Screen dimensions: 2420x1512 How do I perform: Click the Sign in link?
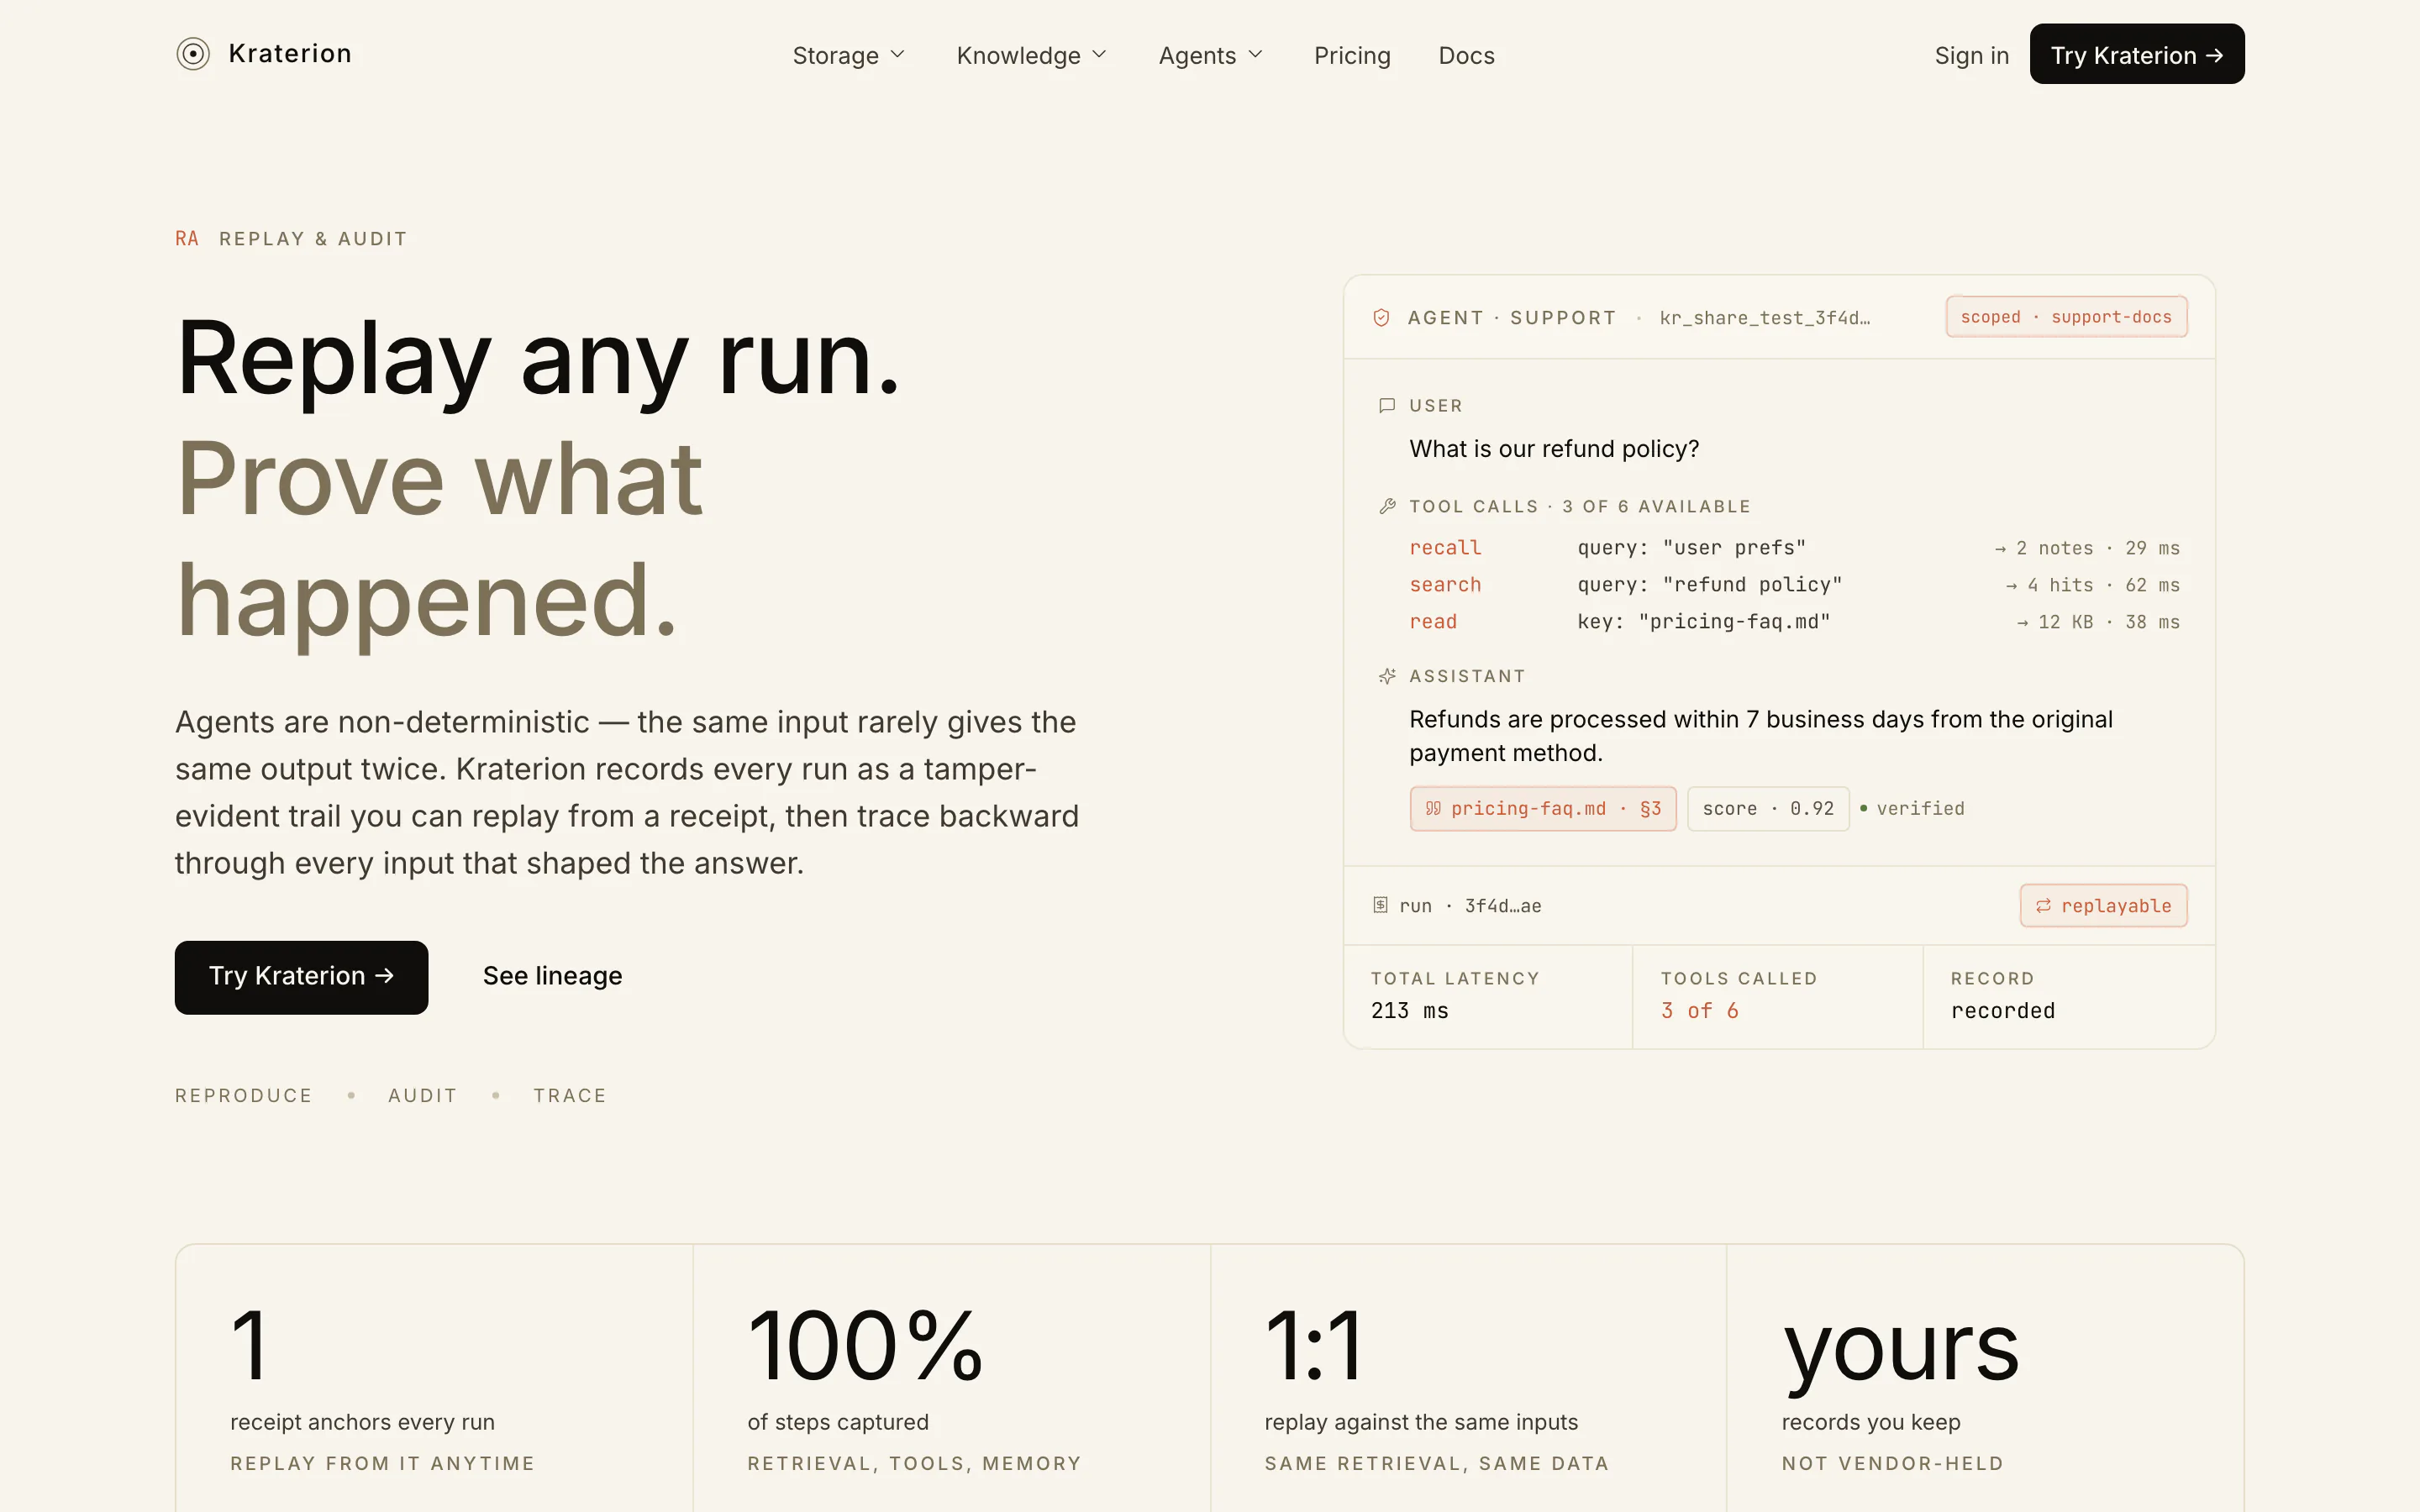(1971, 55)
